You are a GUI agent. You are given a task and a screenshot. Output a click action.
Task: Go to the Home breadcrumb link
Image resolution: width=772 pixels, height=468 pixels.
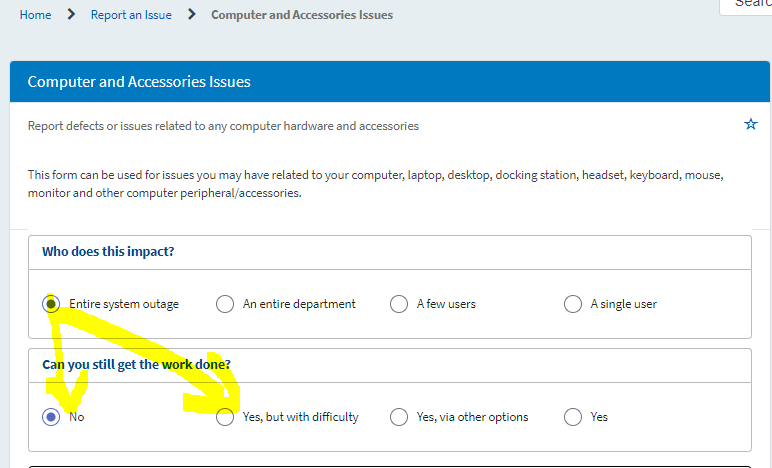[x=35, y=15]
